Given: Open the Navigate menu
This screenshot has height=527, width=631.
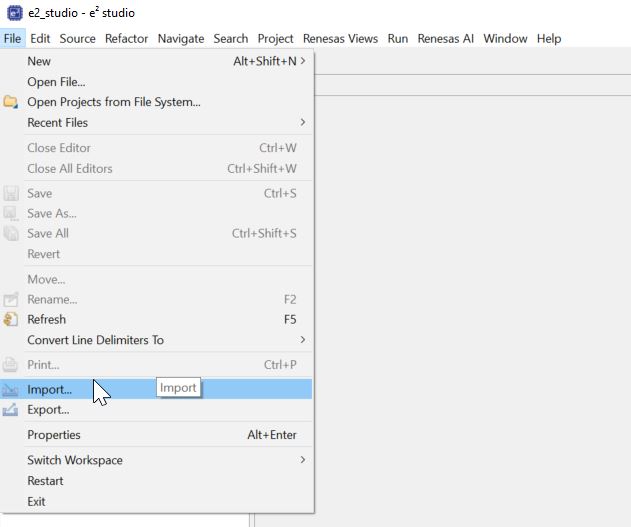Looking at the screenshot, I should [181, 39].
